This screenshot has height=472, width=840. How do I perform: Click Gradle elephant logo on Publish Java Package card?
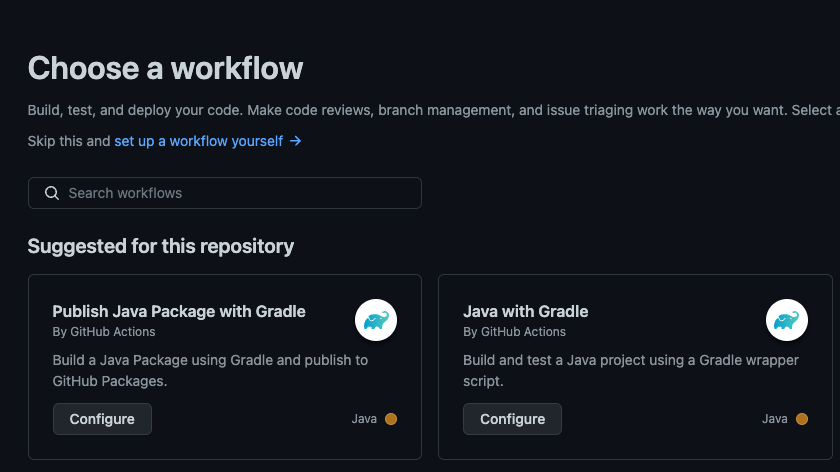point(376,320)
